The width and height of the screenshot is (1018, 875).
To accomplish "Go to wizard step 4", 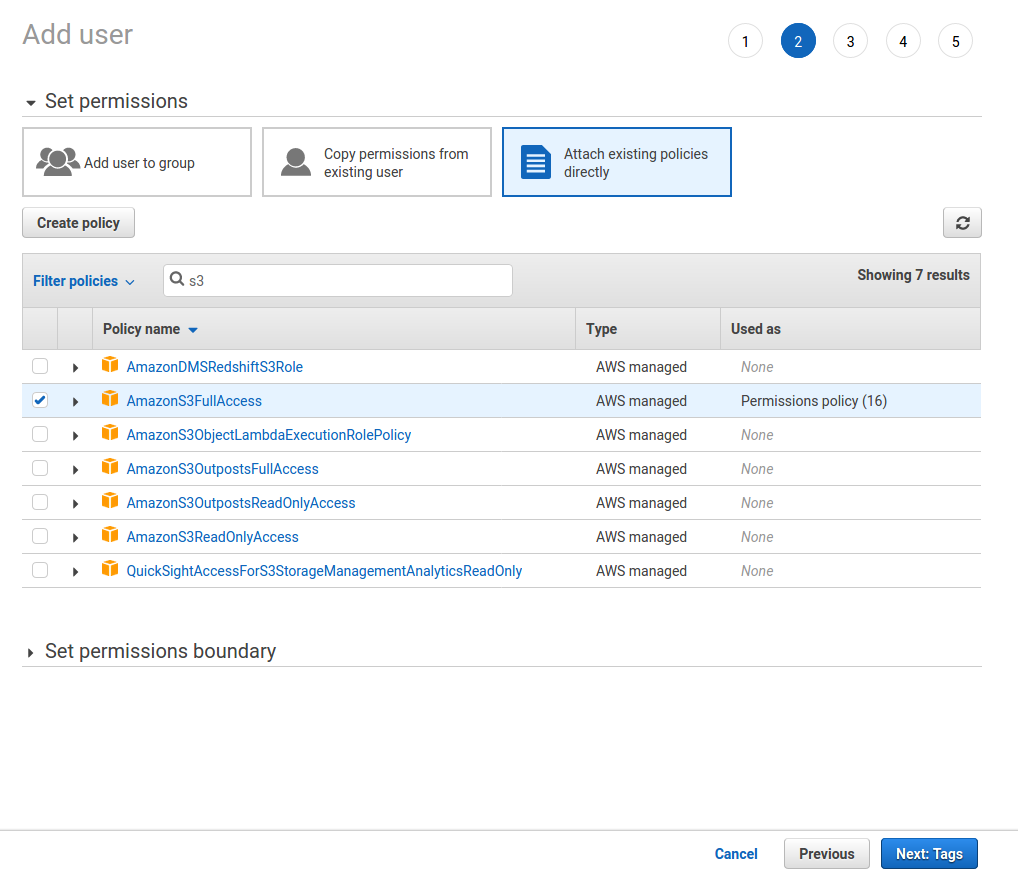I will pyautogui.click(x=903, y=41).
